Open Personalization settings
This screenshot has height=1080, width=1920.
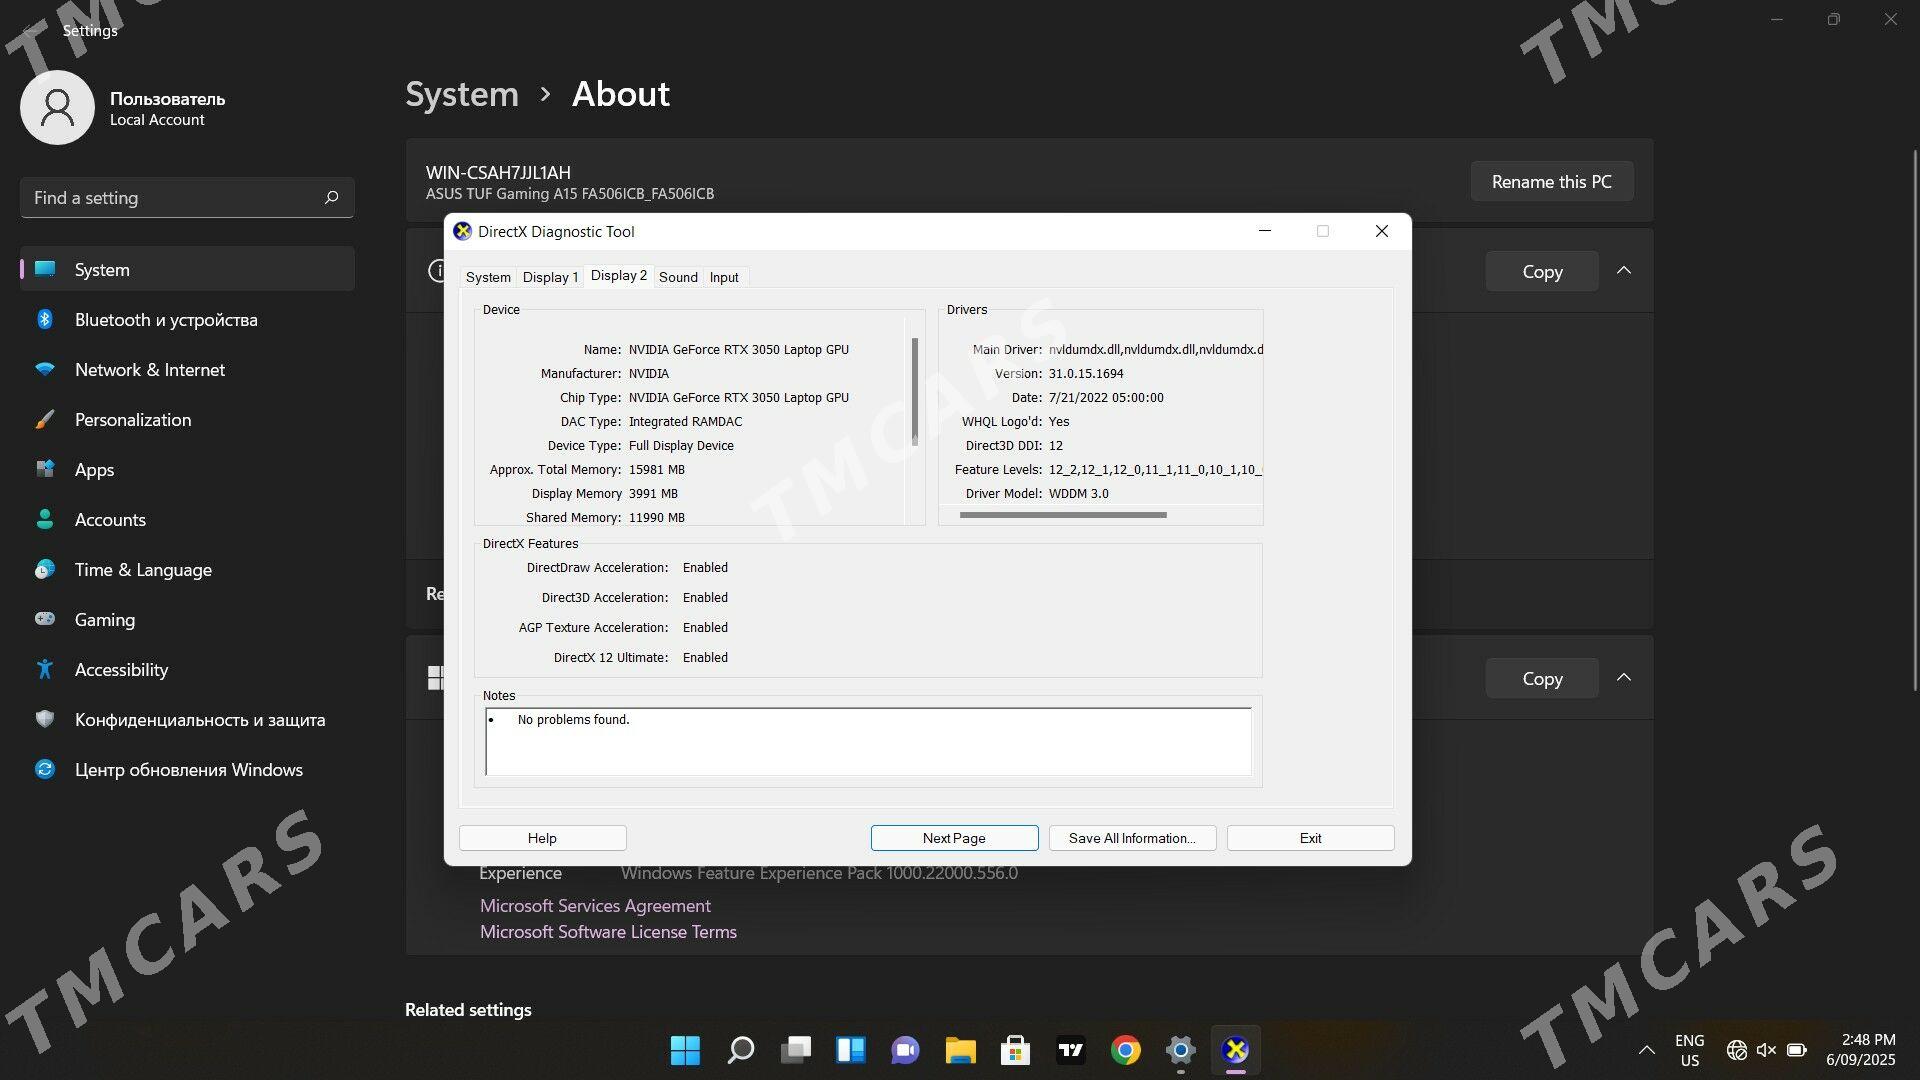[x=187, y=420]
